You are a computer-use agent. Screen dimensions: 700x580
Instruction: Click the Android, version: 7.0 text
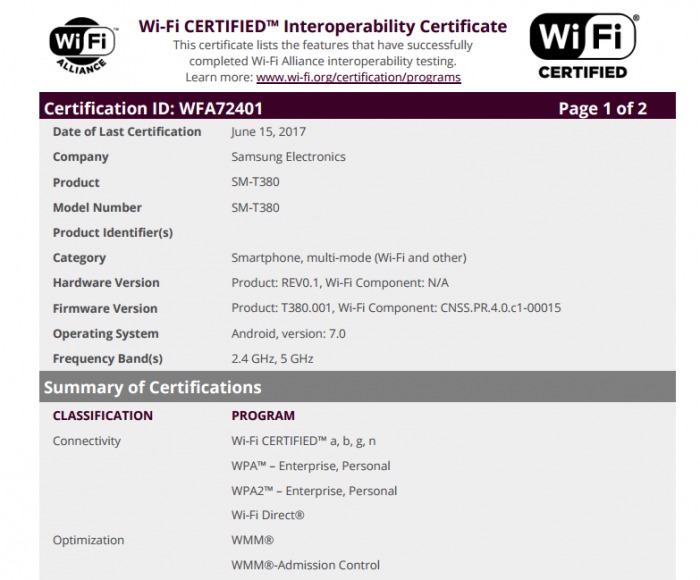coord(290,334)
